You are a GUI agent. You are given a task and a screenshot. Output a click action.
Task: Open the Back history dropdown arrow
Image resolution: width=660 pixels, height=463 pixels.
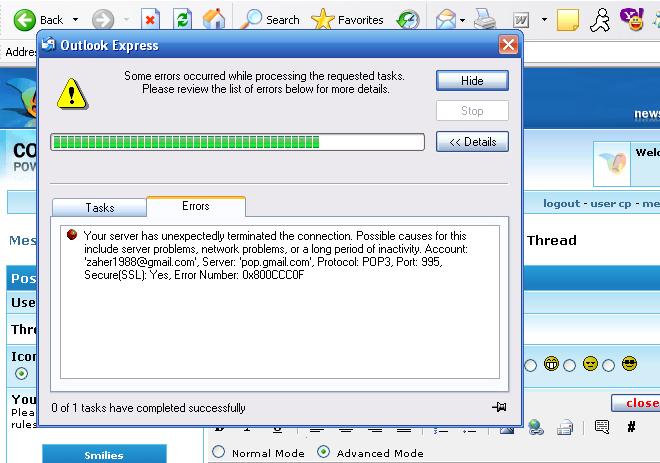[x=75, y=20]
